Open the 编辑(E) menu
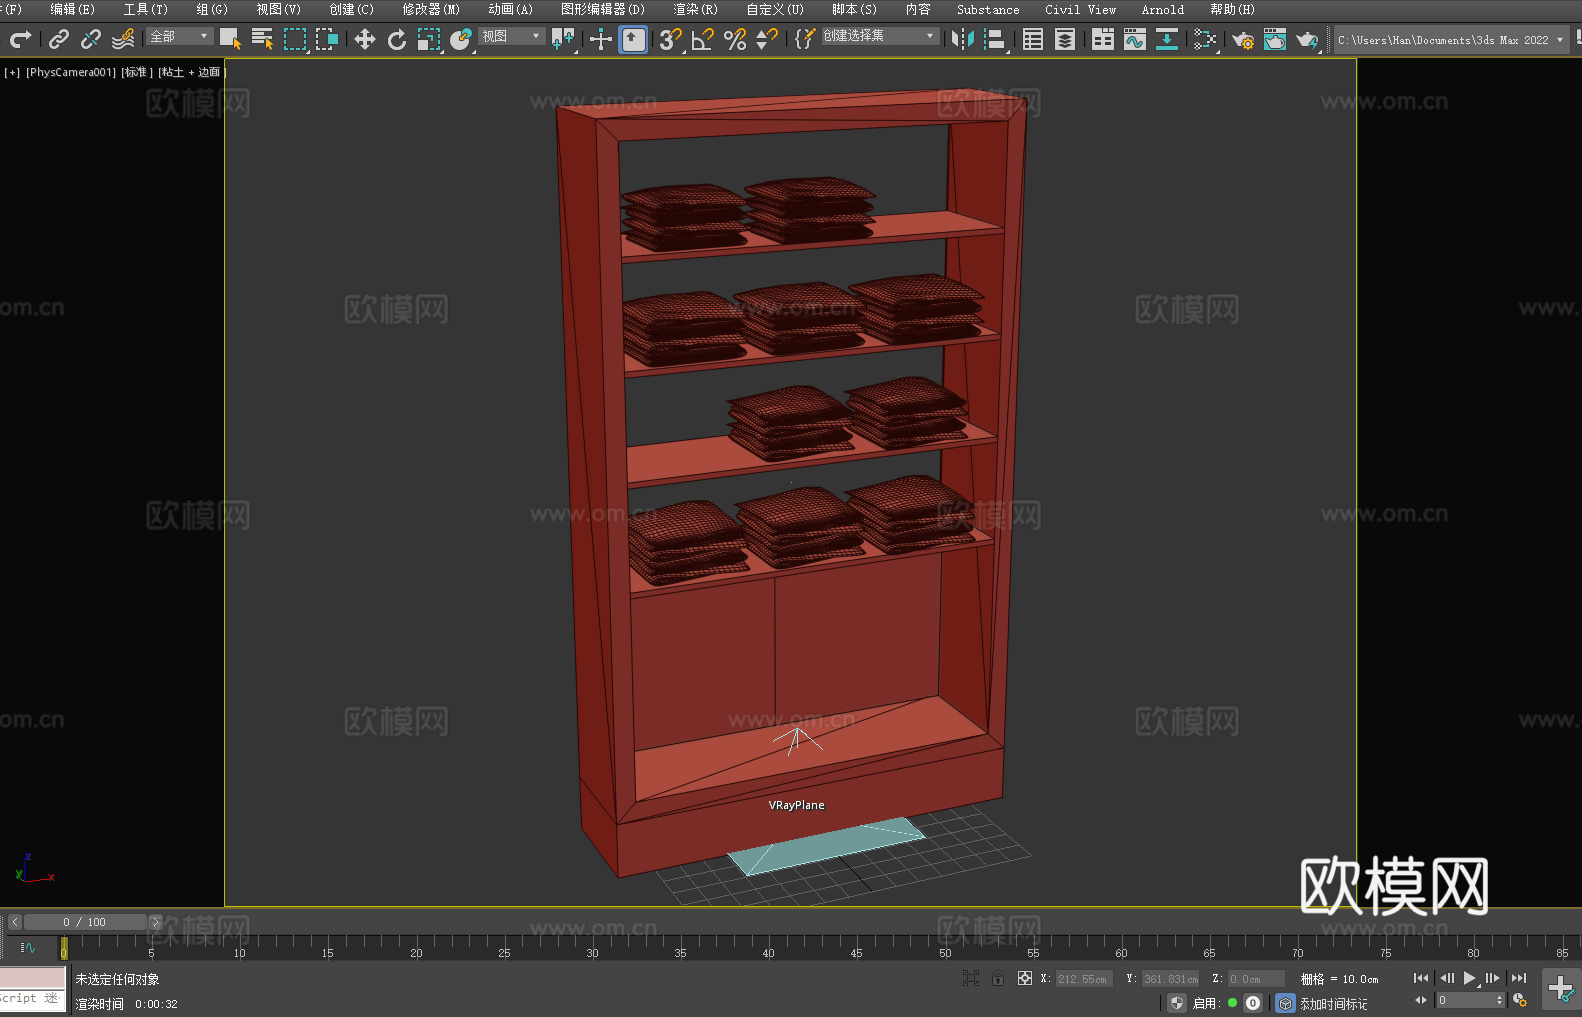The height and width of the screenshot is (1017, 1582). (x=72, y=9)
